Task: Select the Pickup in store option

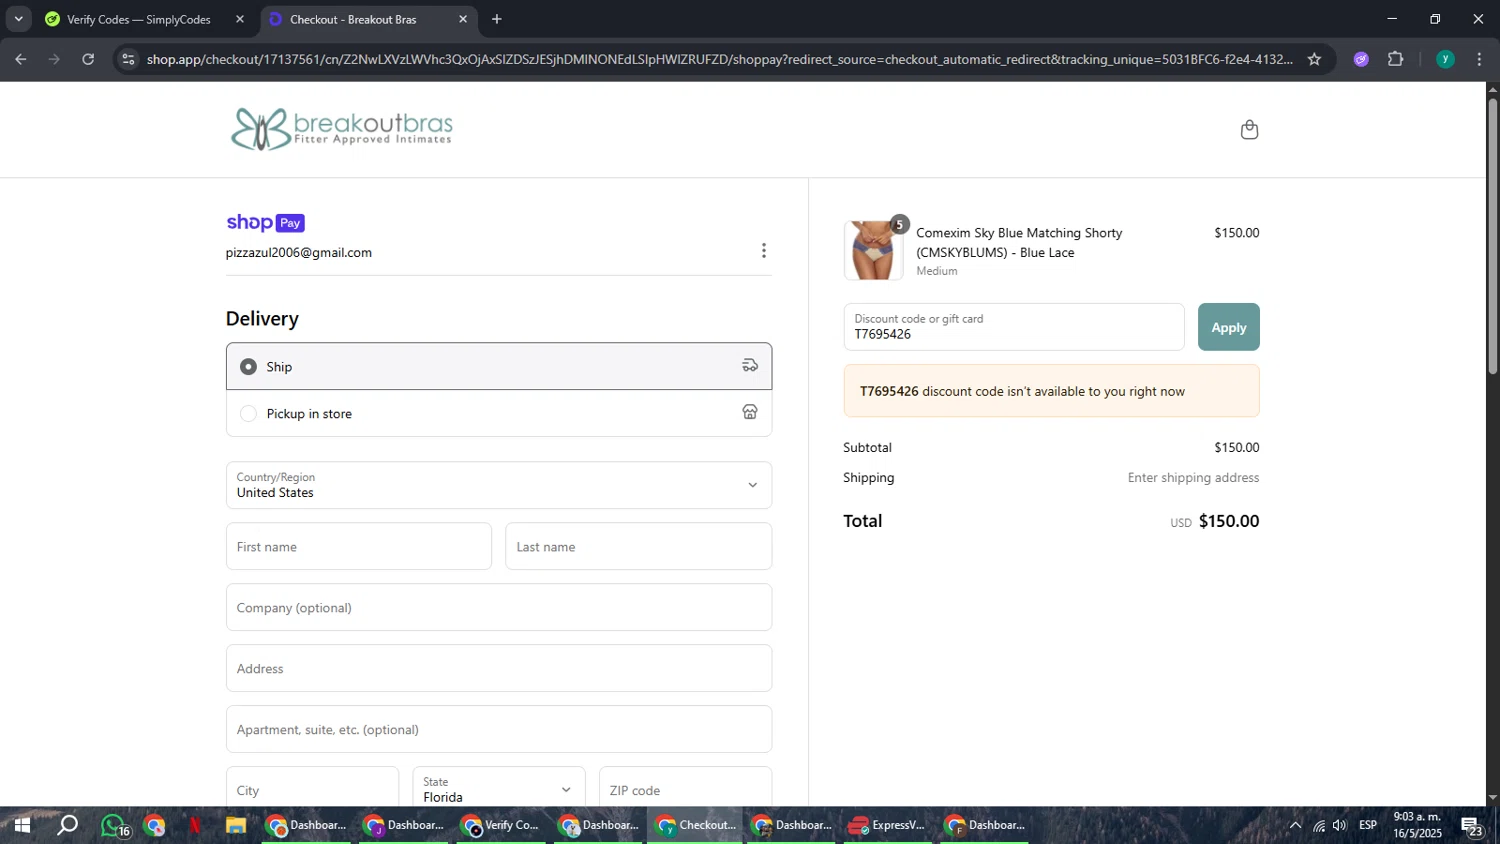Action: point(499,413)
